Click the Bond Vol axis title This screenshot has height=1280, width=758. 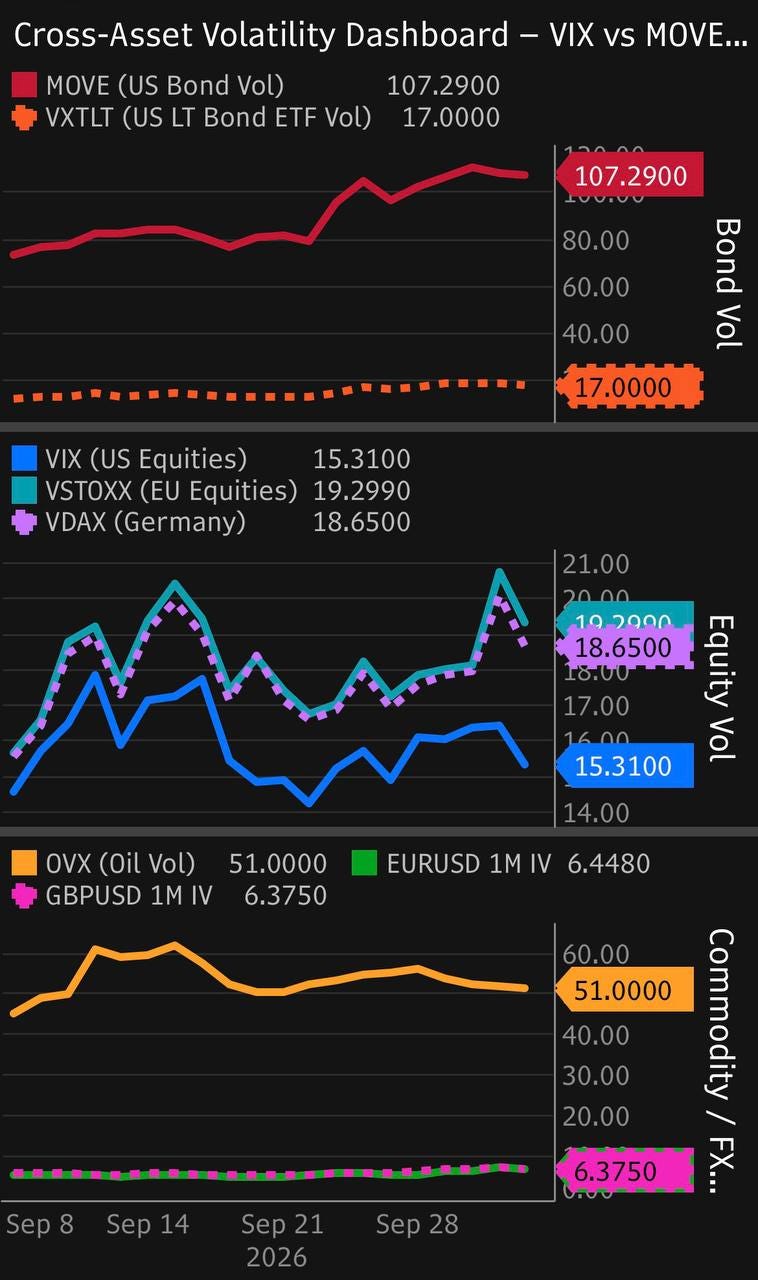(728, 283)
